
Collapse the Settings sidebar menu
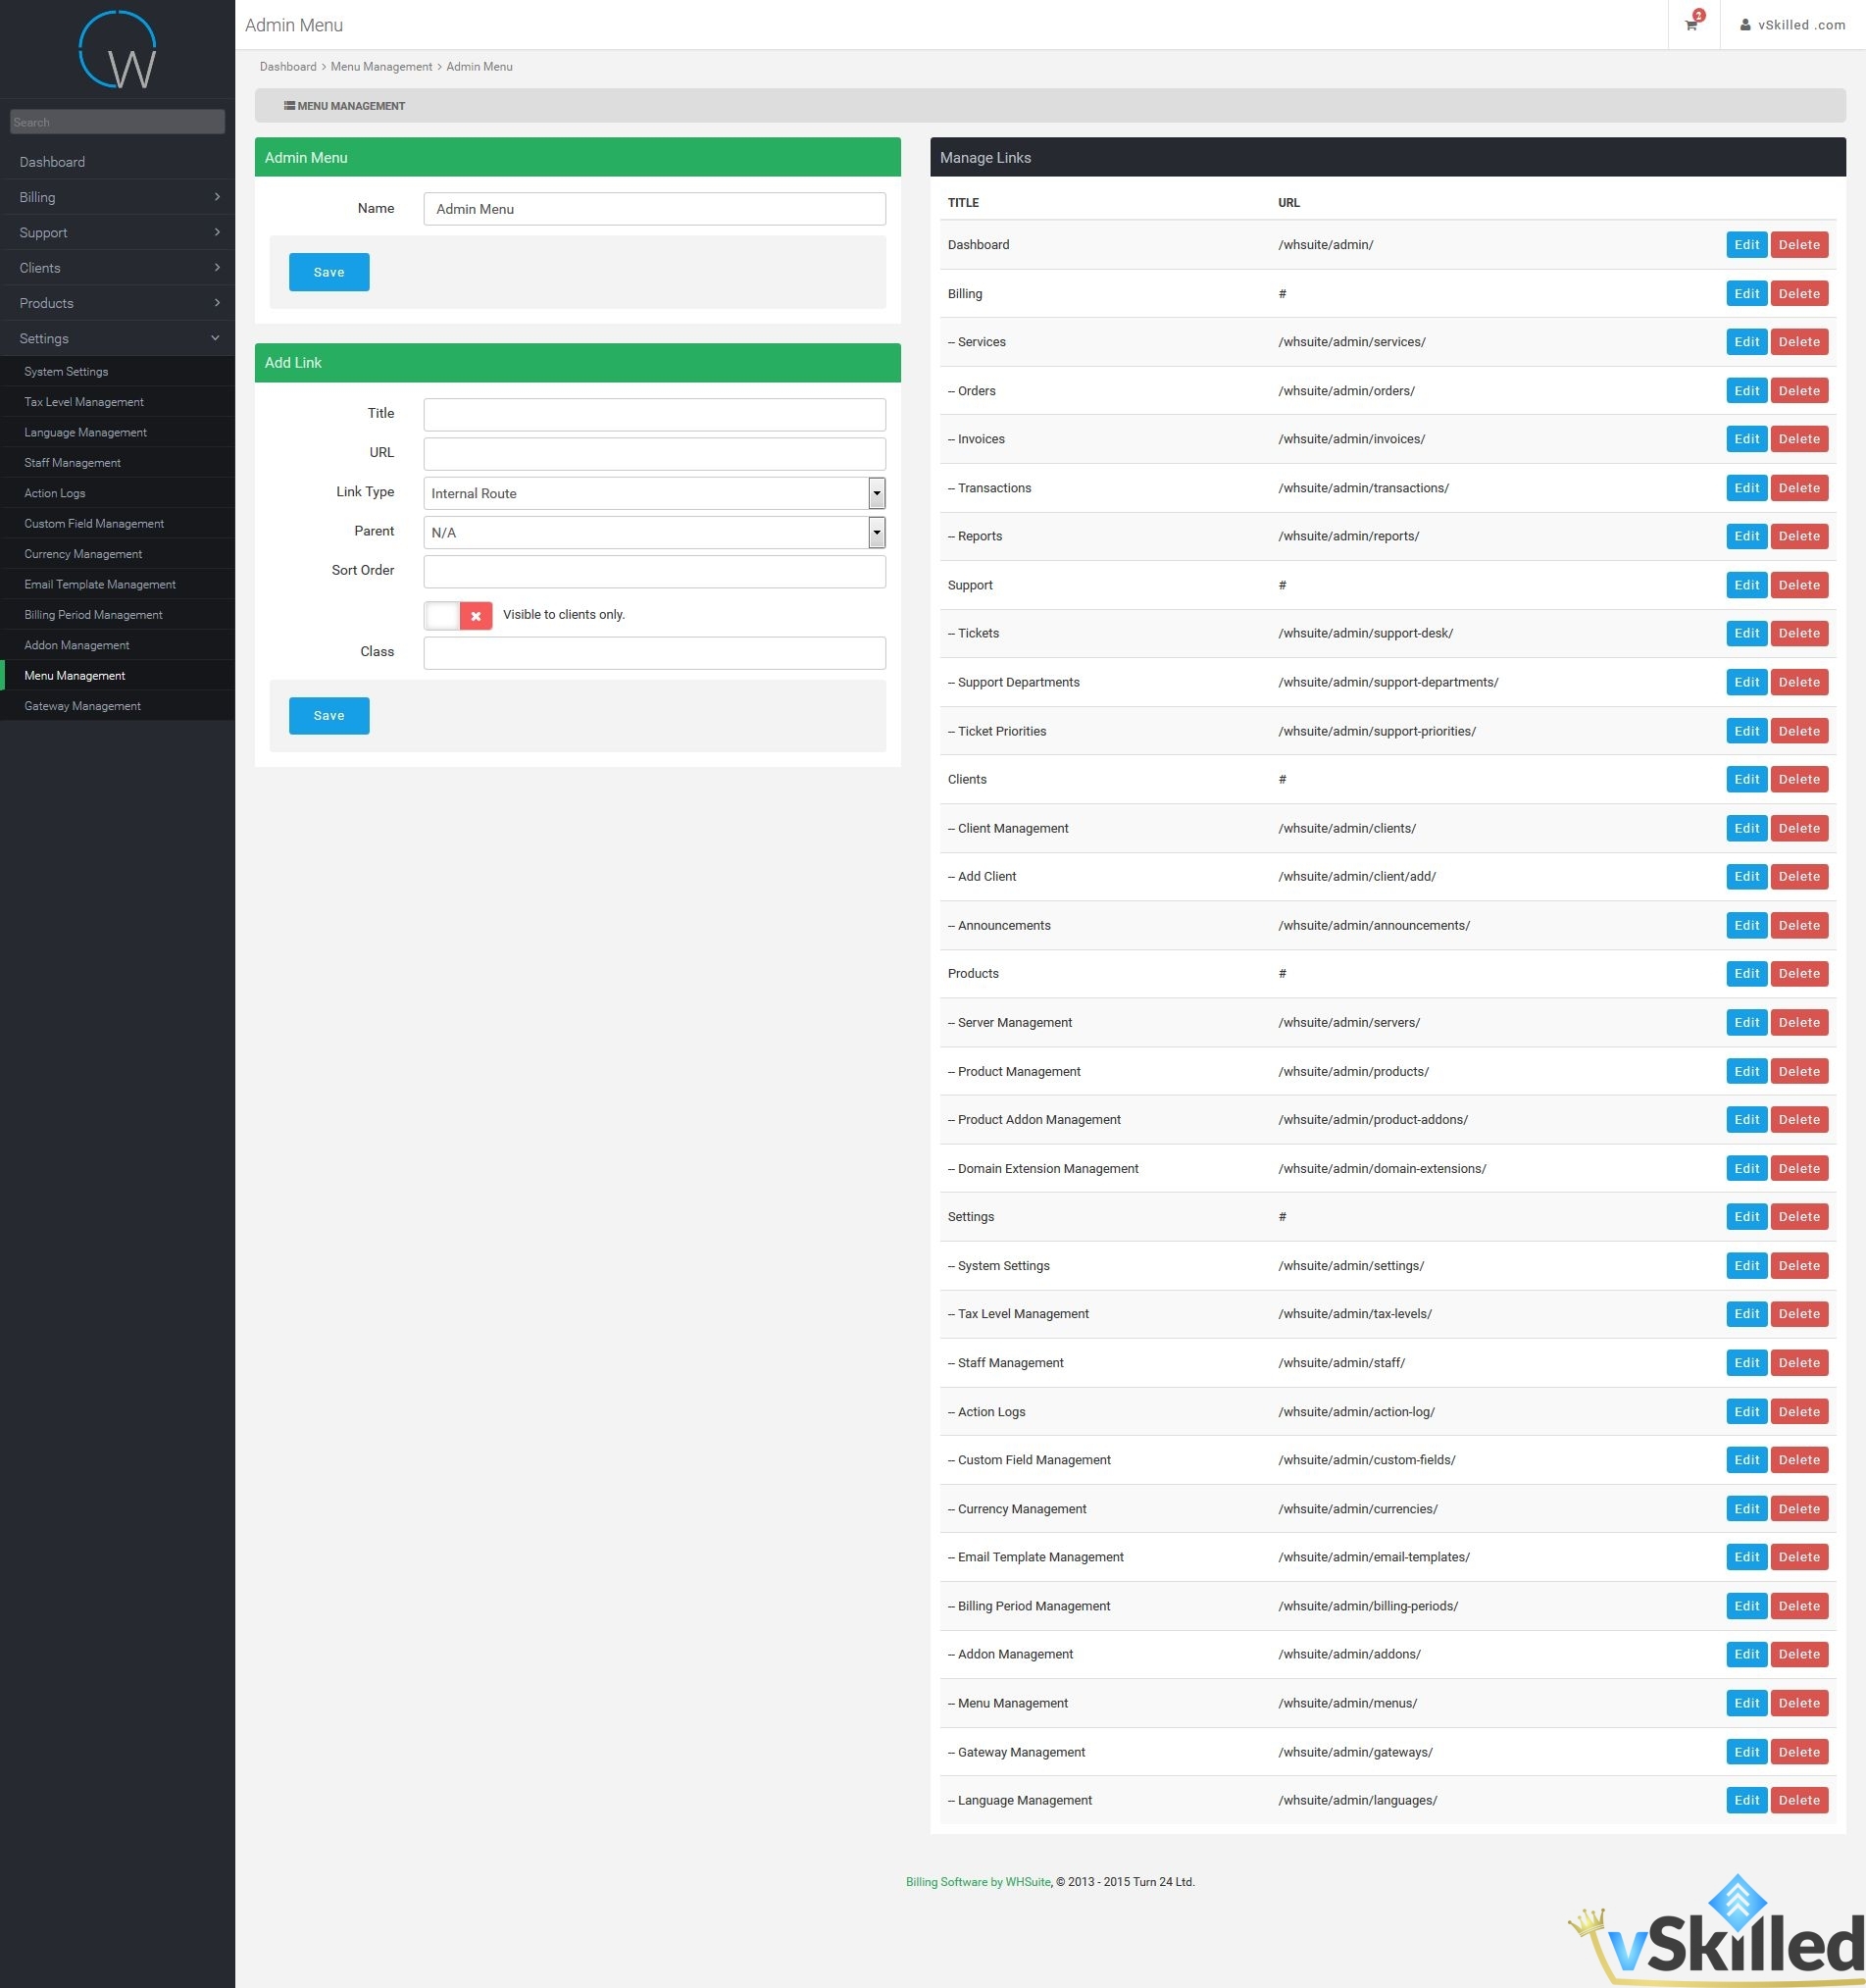click(x=117, y=338)
